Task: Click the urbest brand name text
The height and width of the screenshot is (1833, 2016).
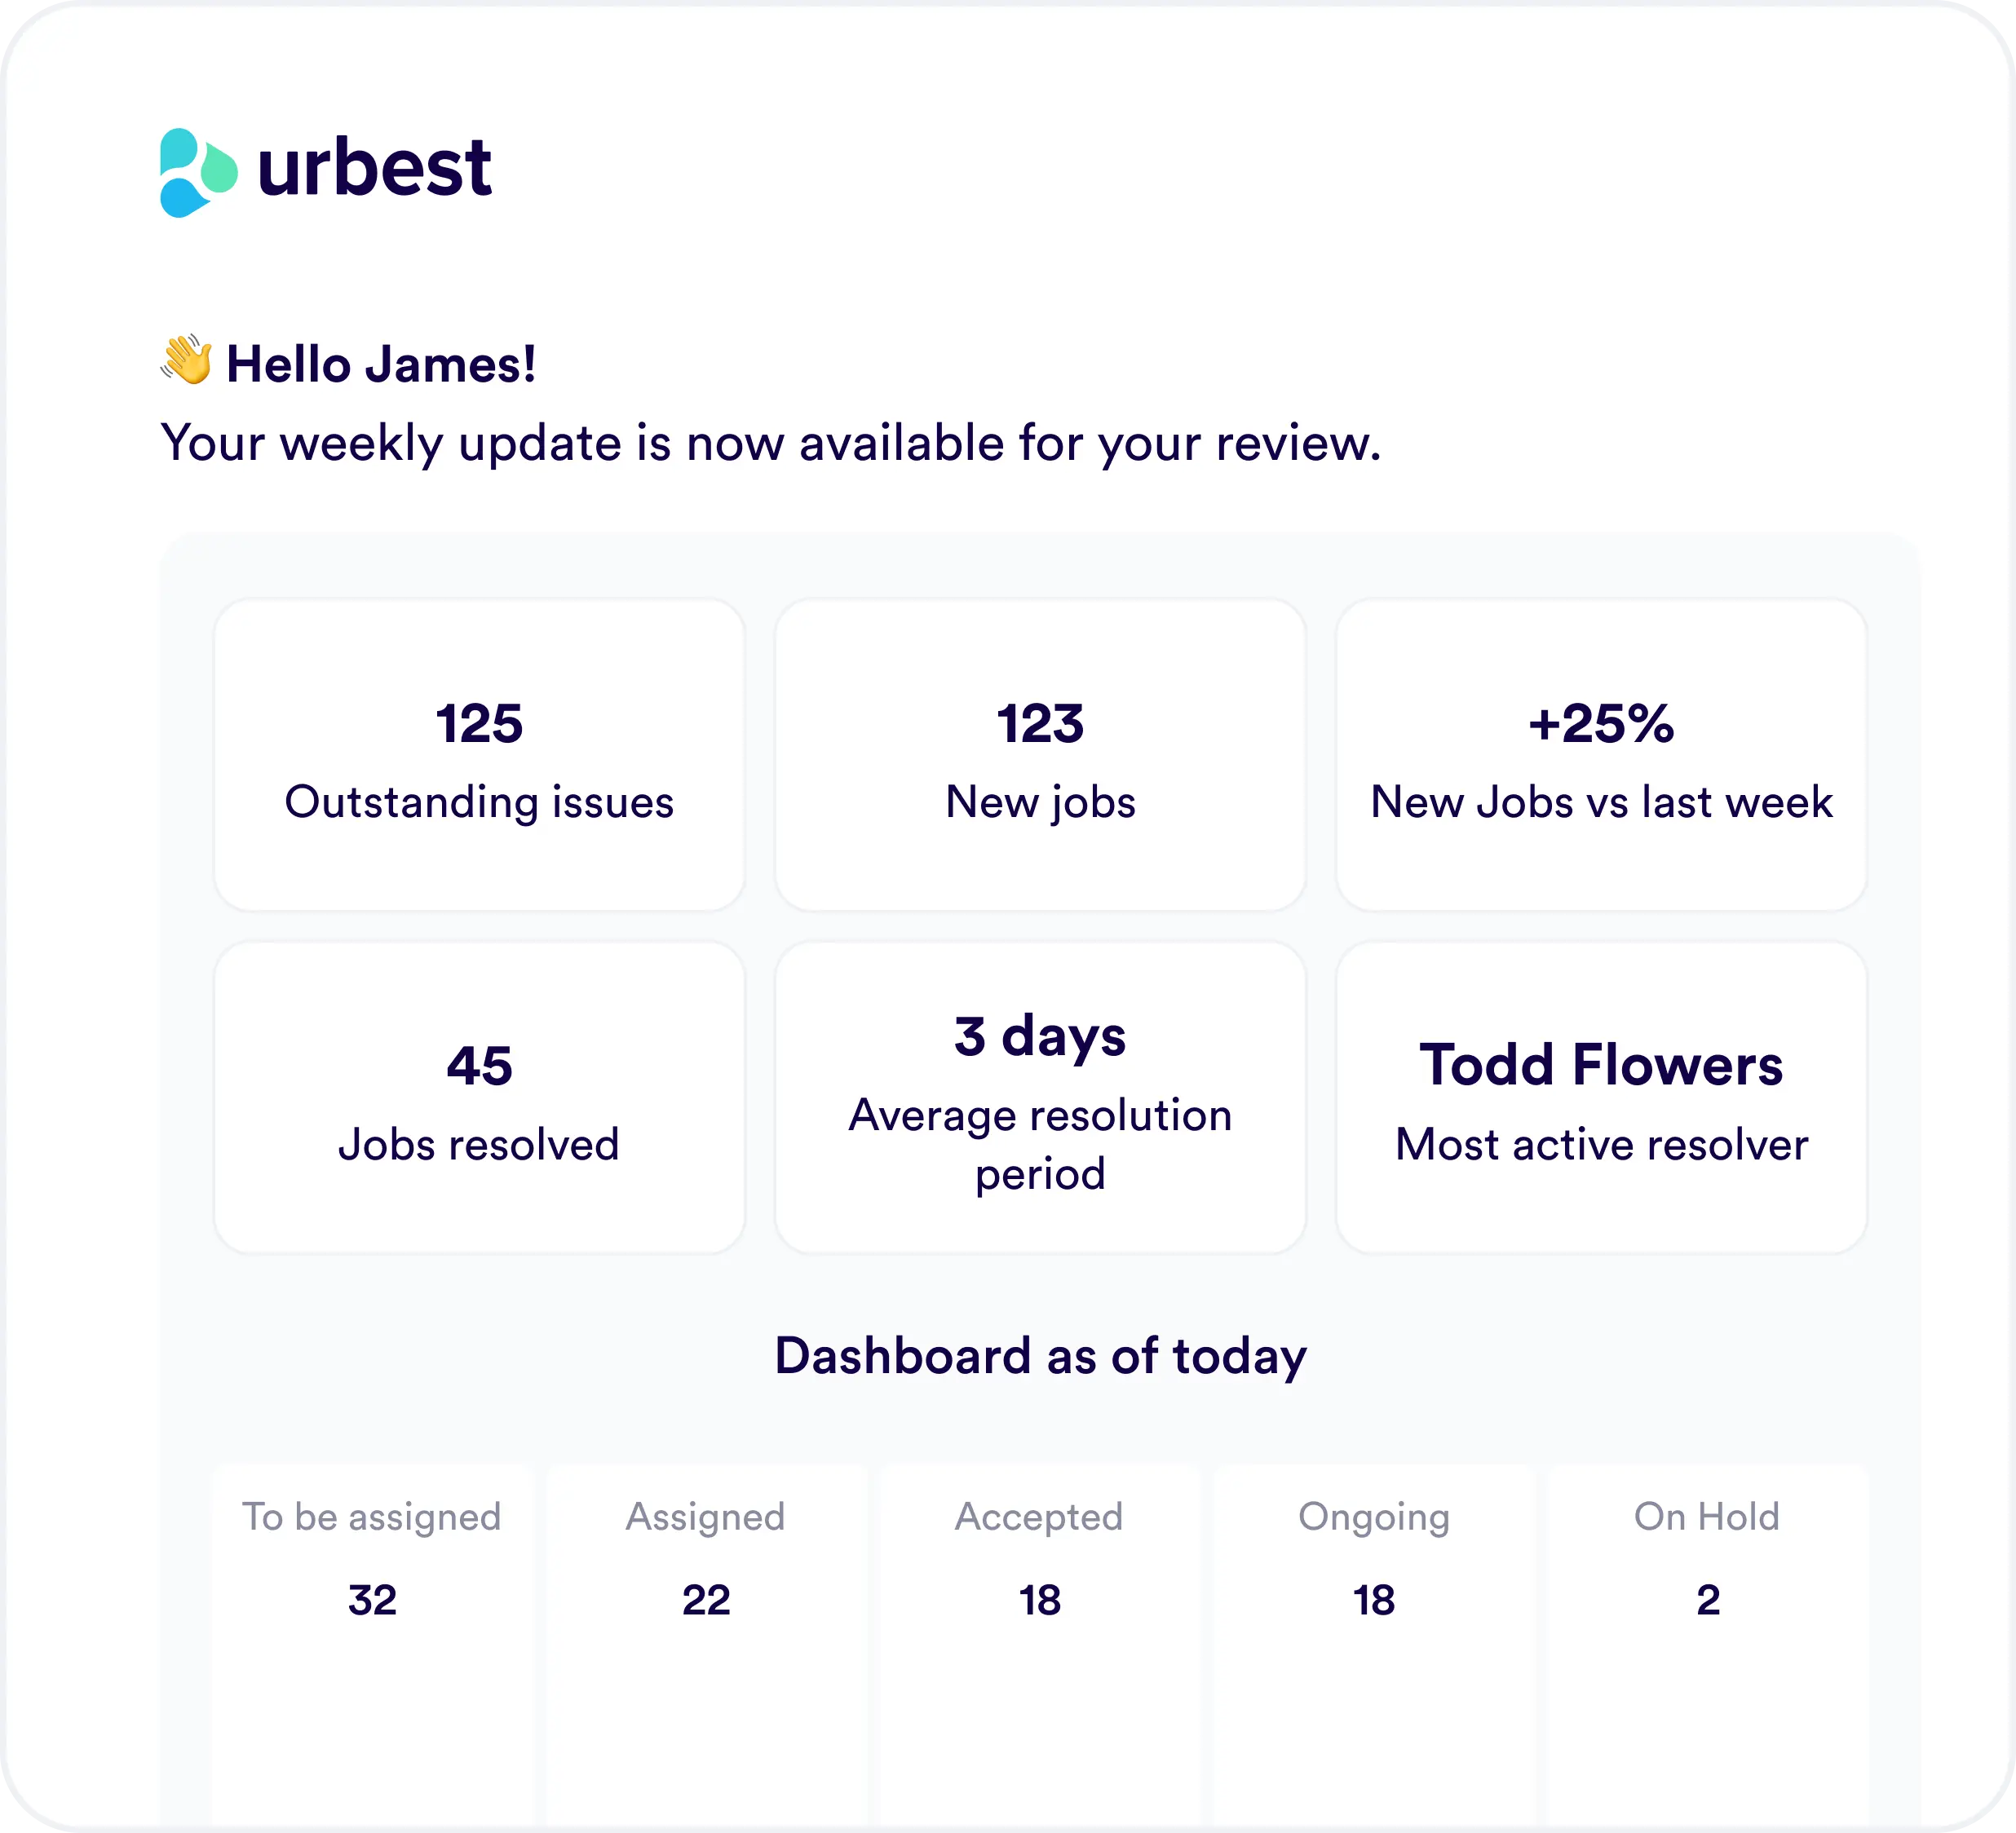Action: point(374,167)
